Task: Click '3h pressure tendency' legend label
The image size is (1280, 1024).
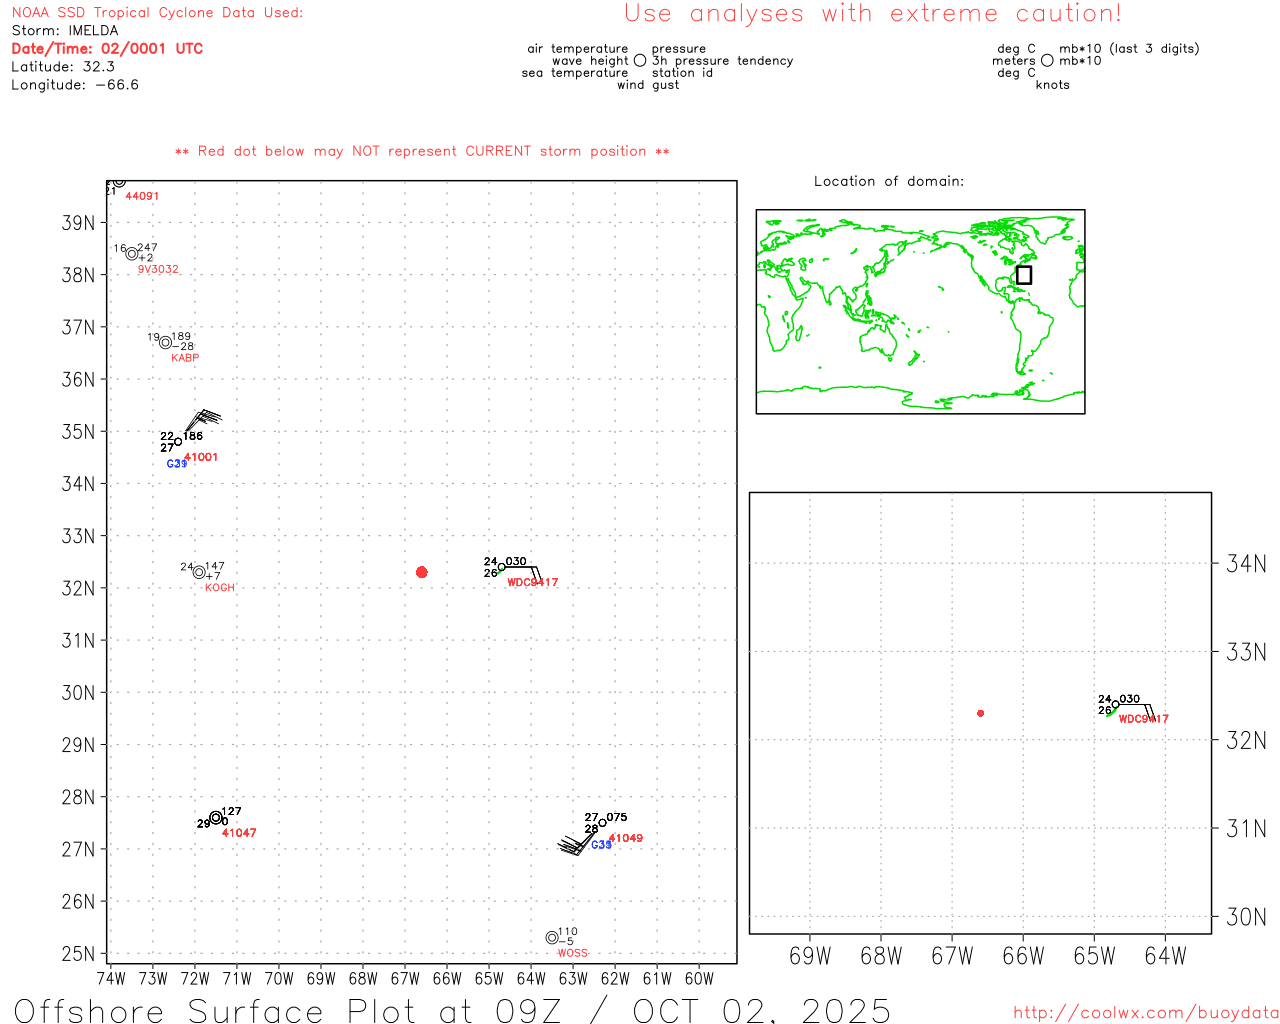Action: 723,61
